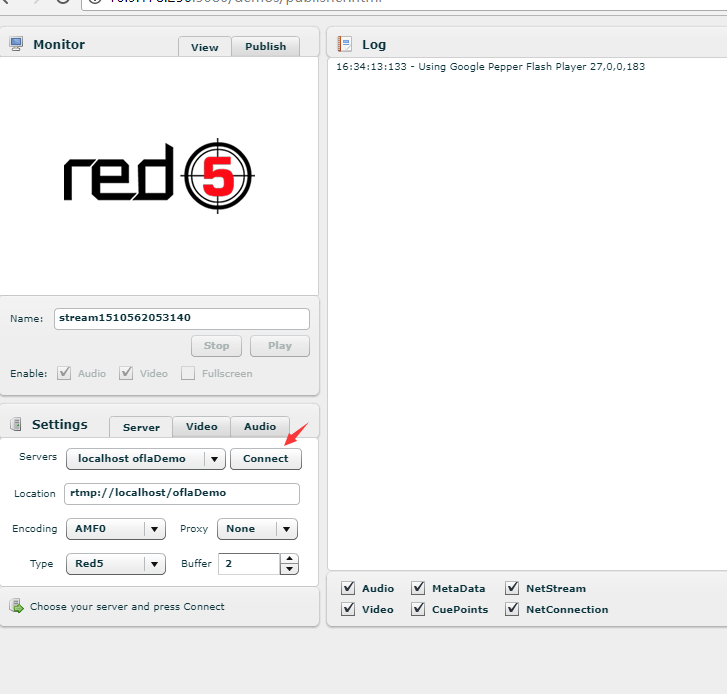Click the Flash Player log entry
The width and height of the screenshot is (727, 694).
(x=491, y=67)
